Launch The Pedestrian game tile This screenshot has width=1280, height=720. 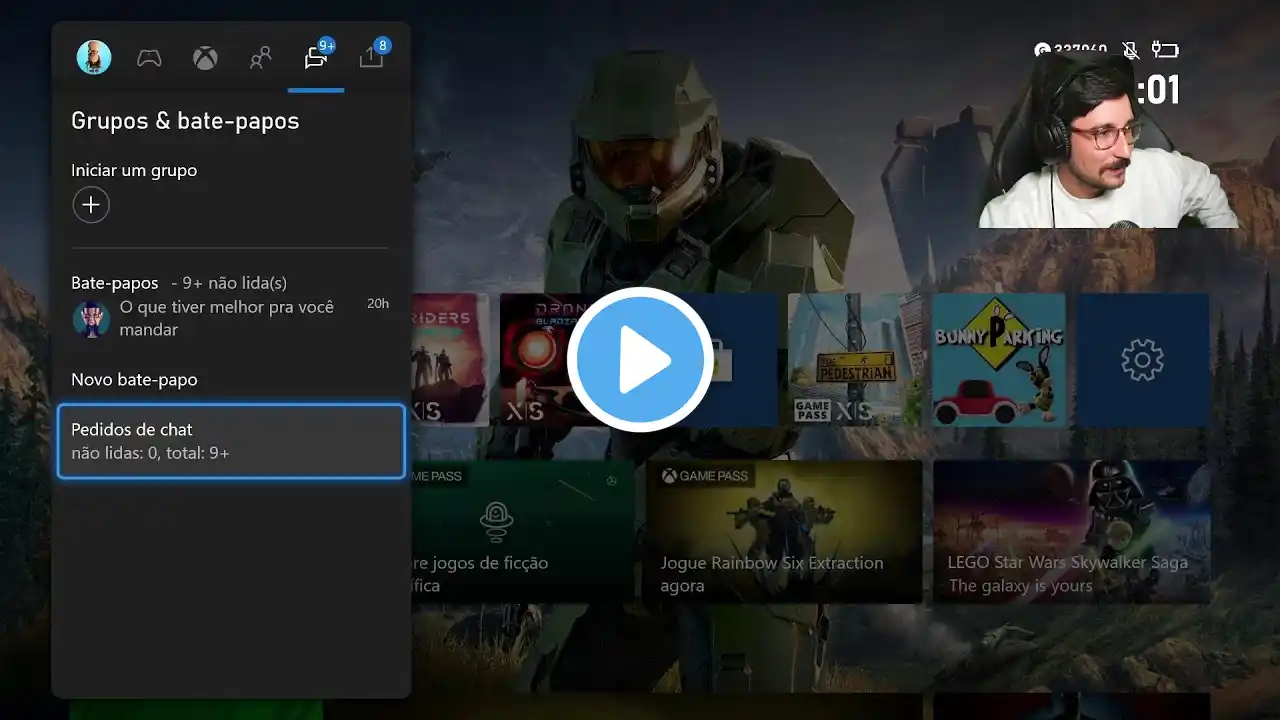[x=854, y=360]
